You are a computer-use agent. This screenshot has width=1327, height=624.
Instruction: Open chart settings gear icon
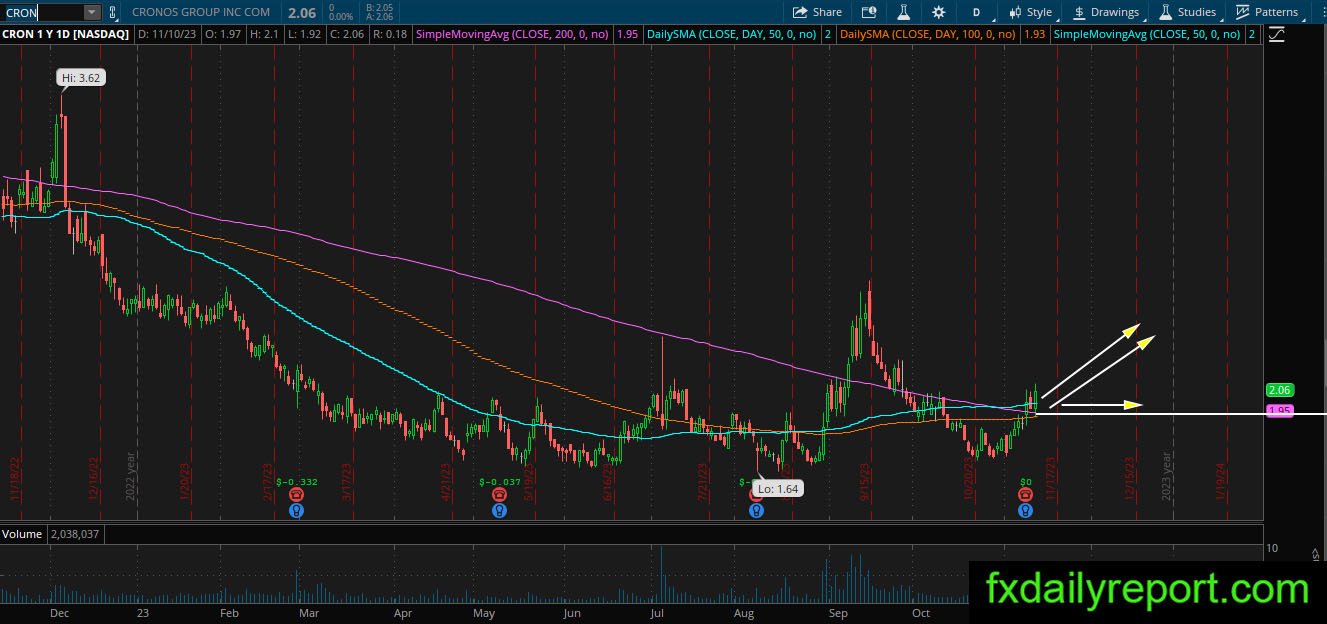tap(938, 12)
